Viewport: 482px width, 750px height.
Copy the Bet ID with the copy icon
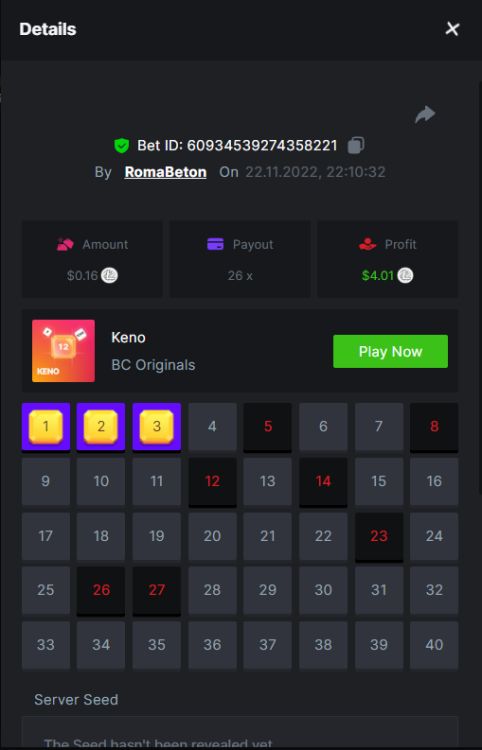click(x=356, y=145)
